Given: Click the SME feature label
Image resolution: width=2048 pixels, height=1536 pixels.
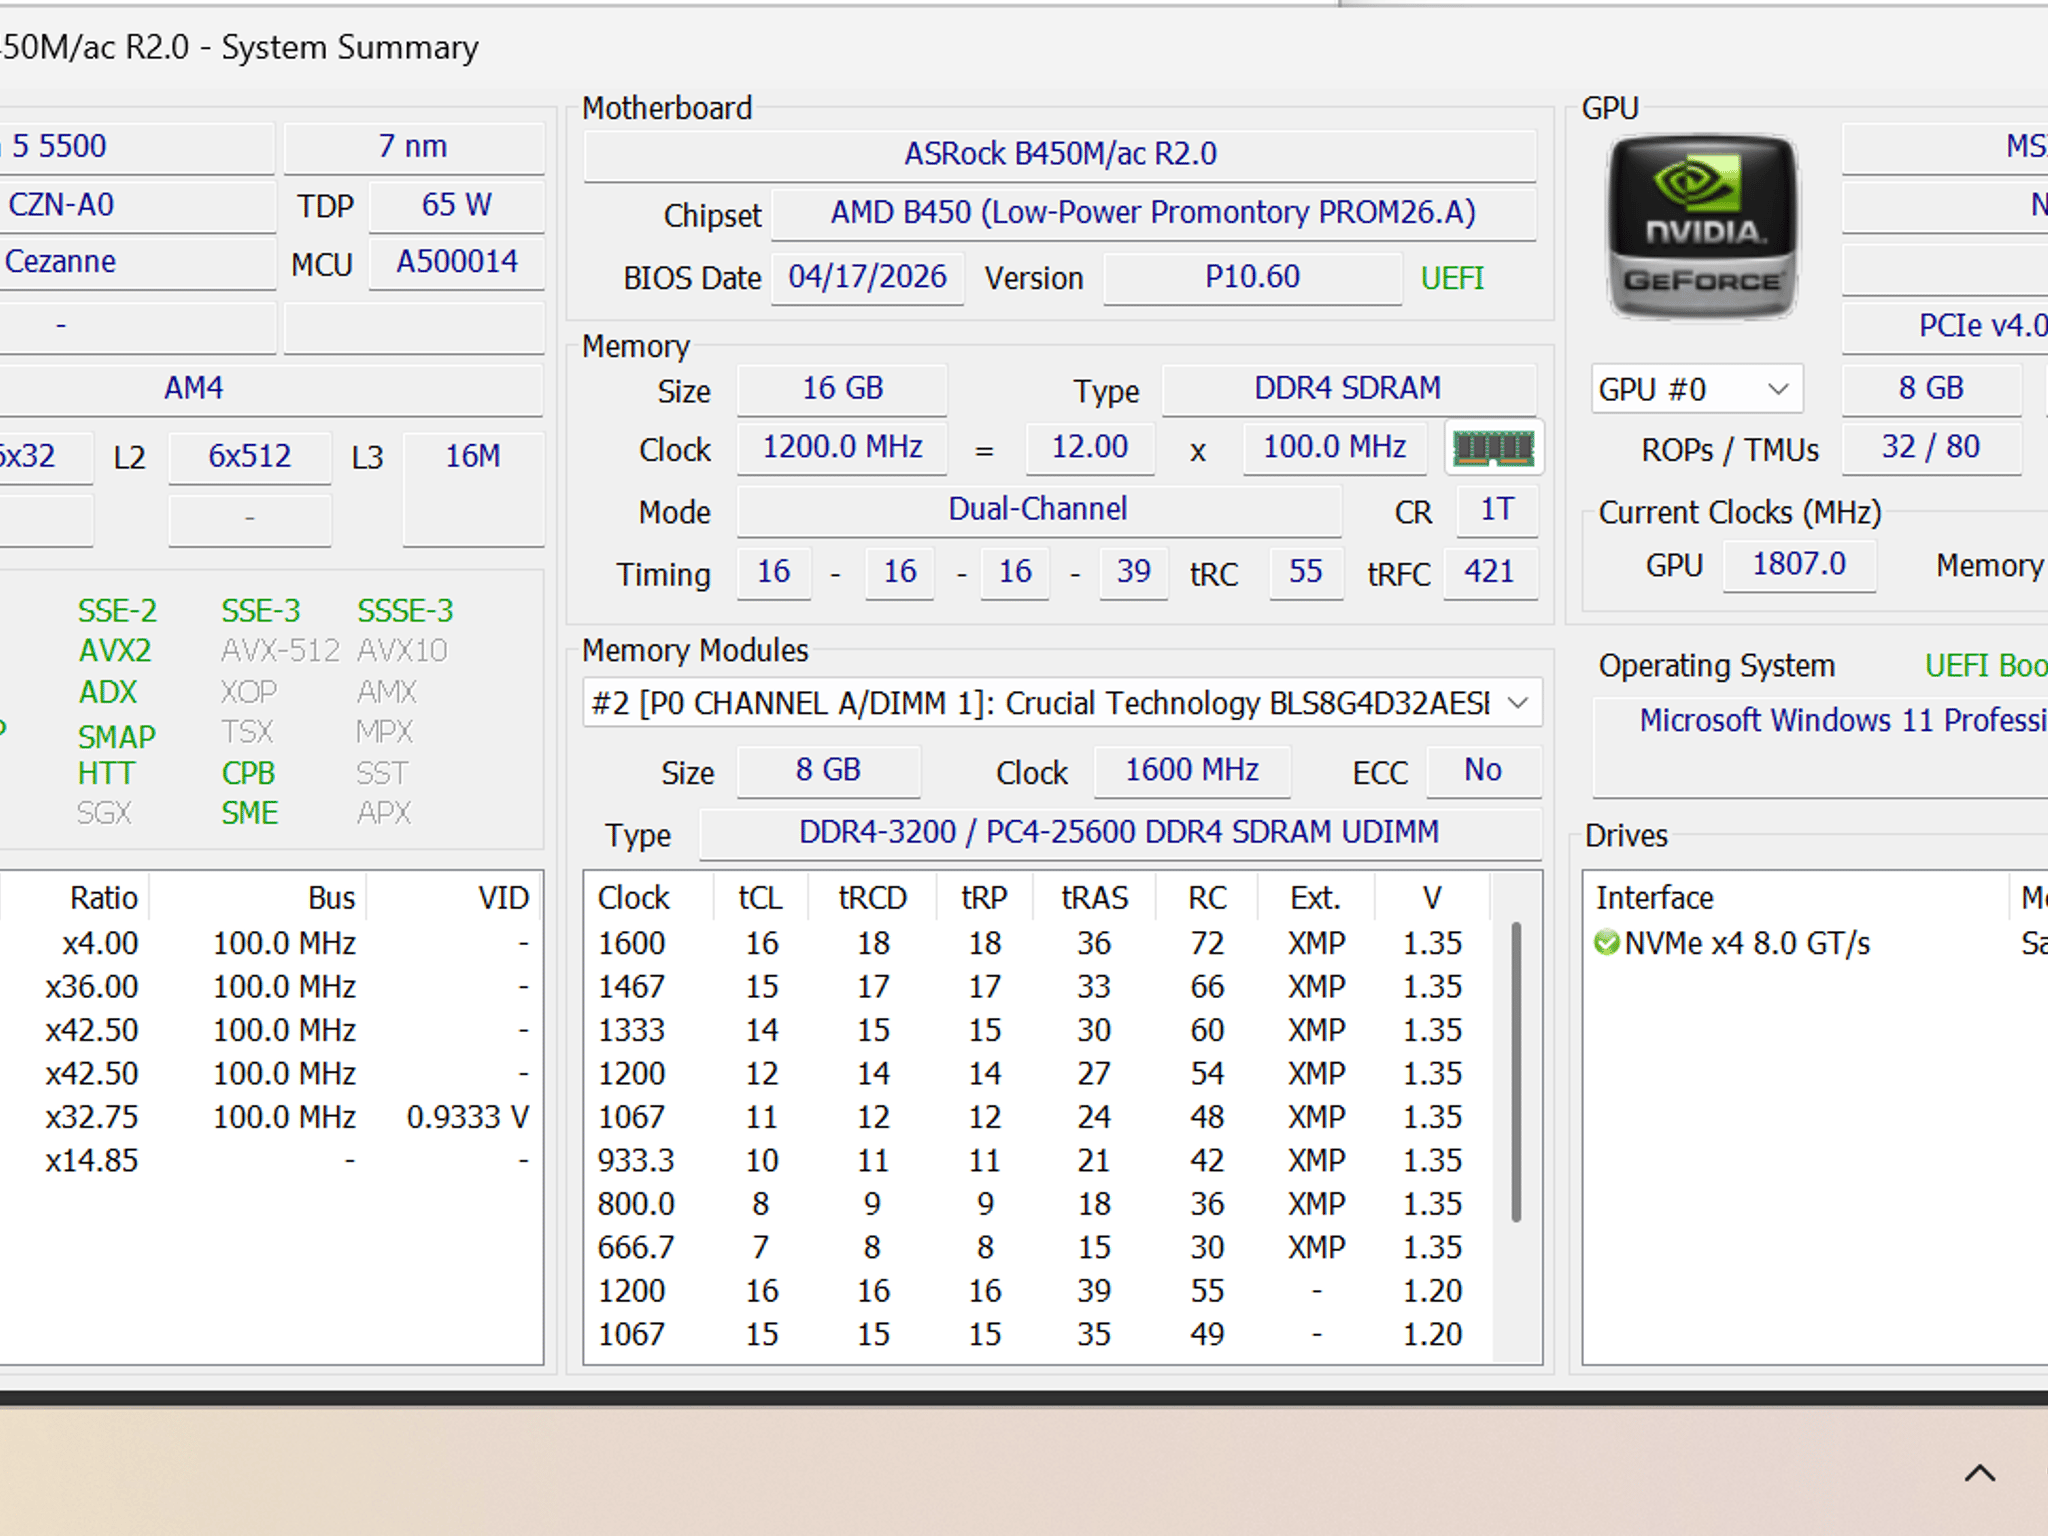Looking at the screenshot, I should click(249, 813).
